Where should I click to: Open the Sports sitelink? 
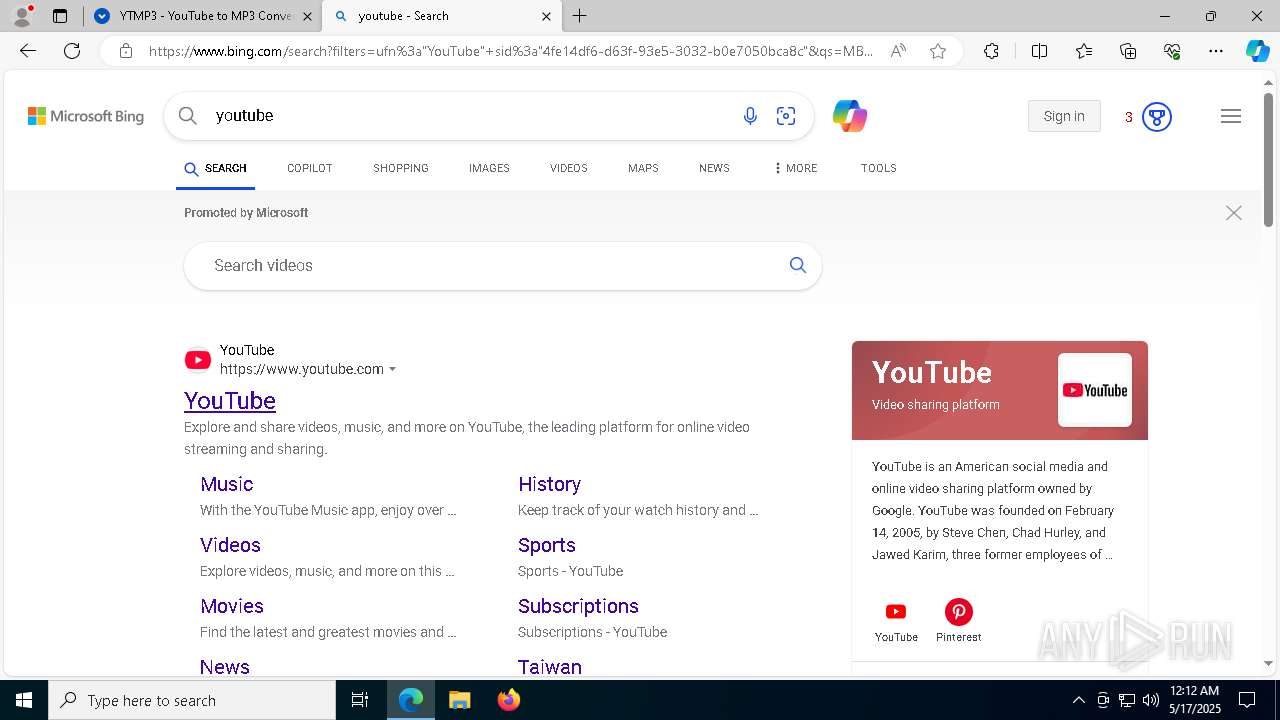(x=547, y=545)
